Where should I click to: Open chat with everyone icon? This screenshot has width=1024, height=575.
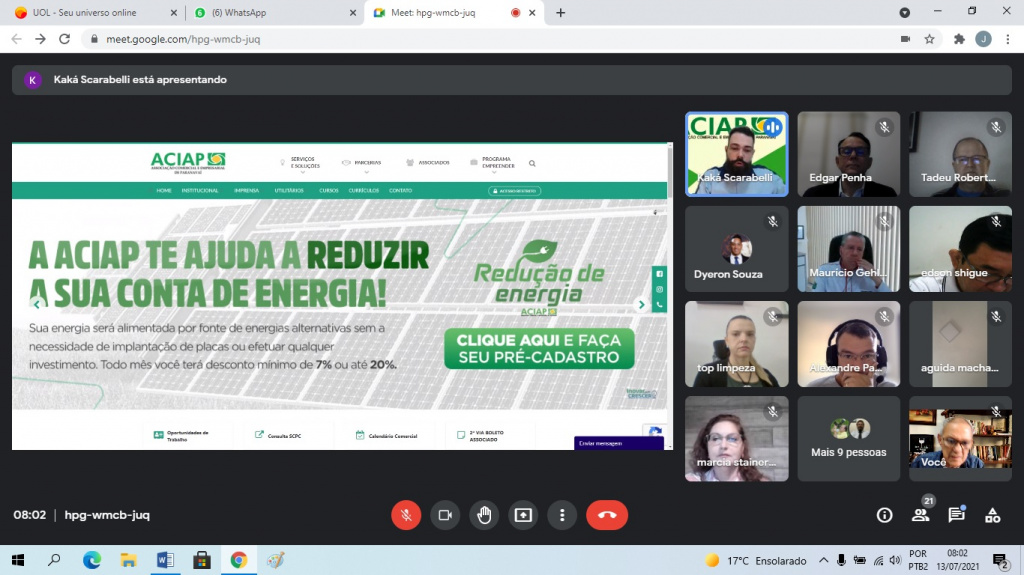point(957,515)
